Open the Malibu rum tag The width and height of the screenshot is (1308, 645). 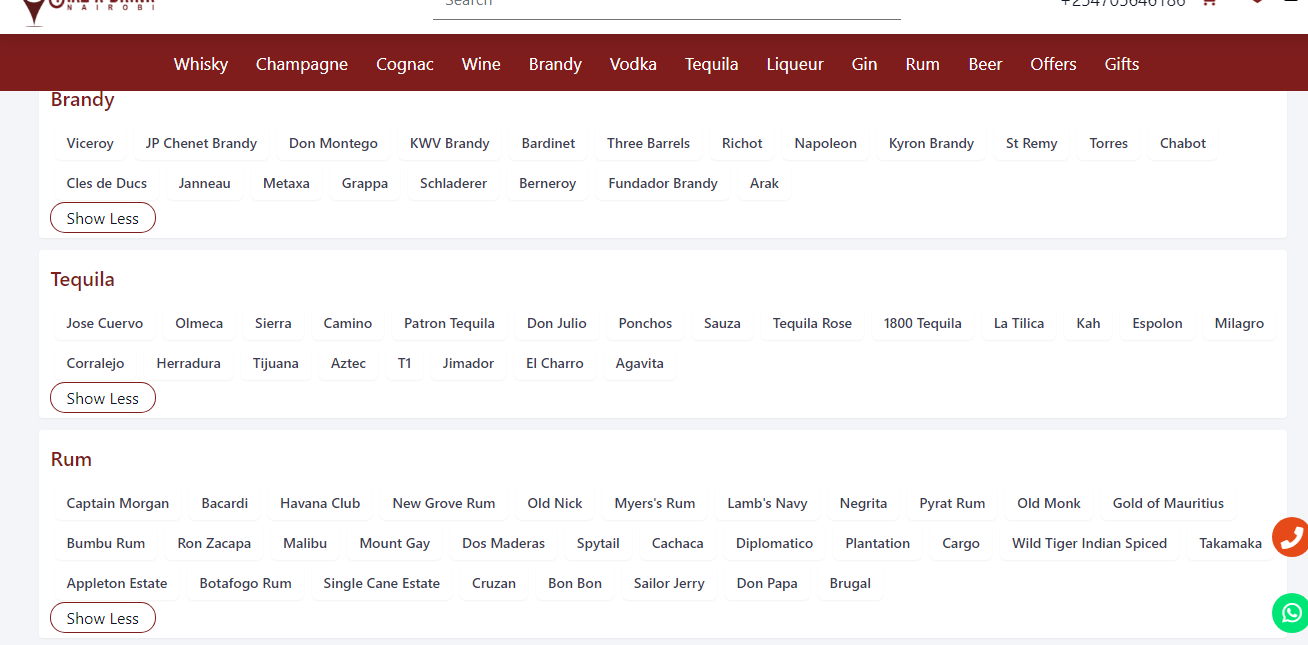click(x=305, y=543)
